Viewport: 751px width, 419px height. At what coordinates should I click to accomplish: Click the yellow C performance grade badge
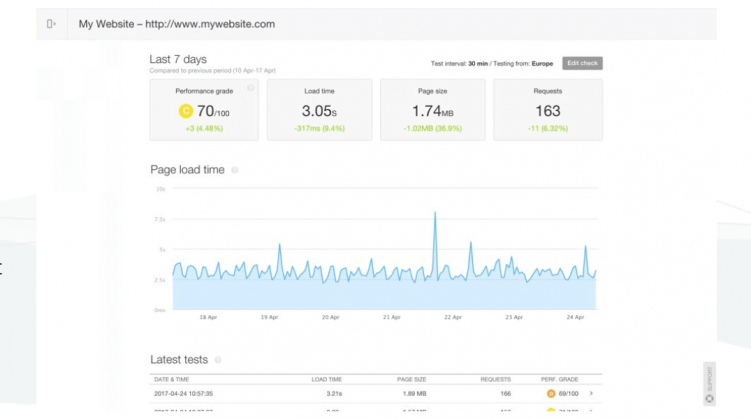pos(185,111)
